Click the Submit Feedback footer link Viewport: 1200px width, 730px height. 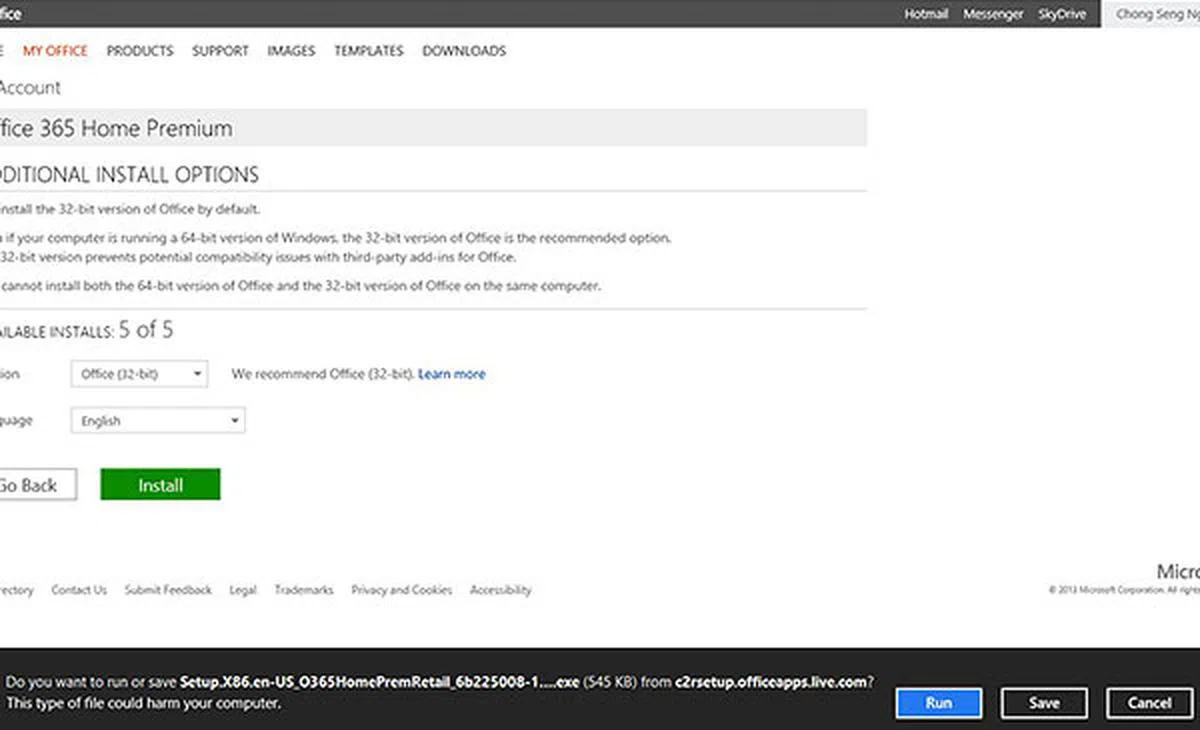click(x=168, y=590)
